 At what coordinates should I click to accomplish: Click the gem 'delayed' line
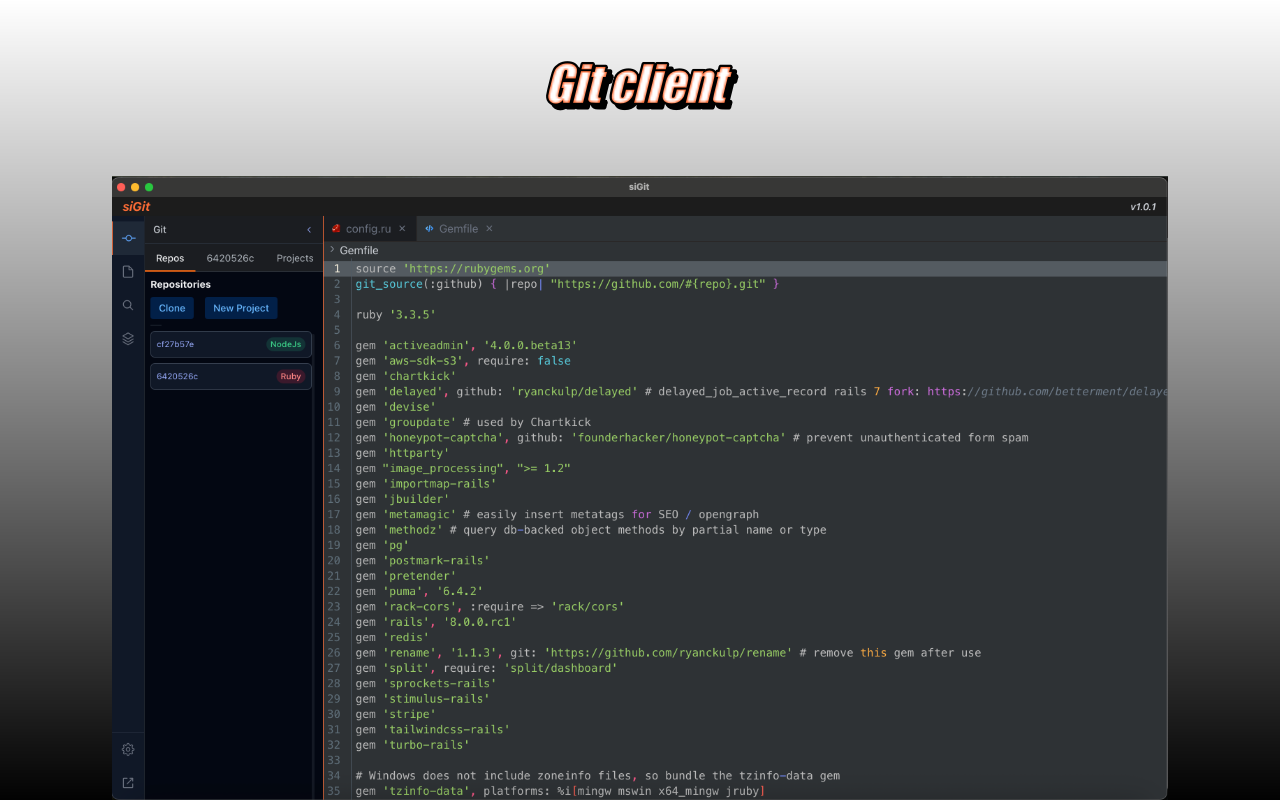coord(760,392)
